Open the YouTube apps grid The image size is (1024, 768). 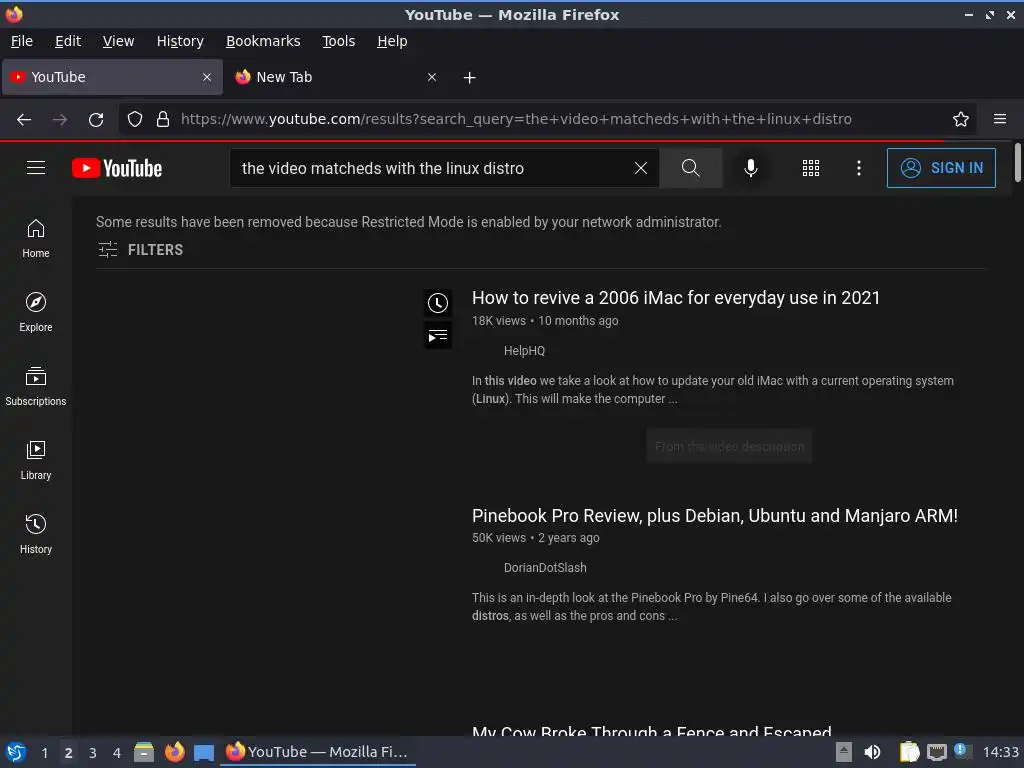[810, 168]
